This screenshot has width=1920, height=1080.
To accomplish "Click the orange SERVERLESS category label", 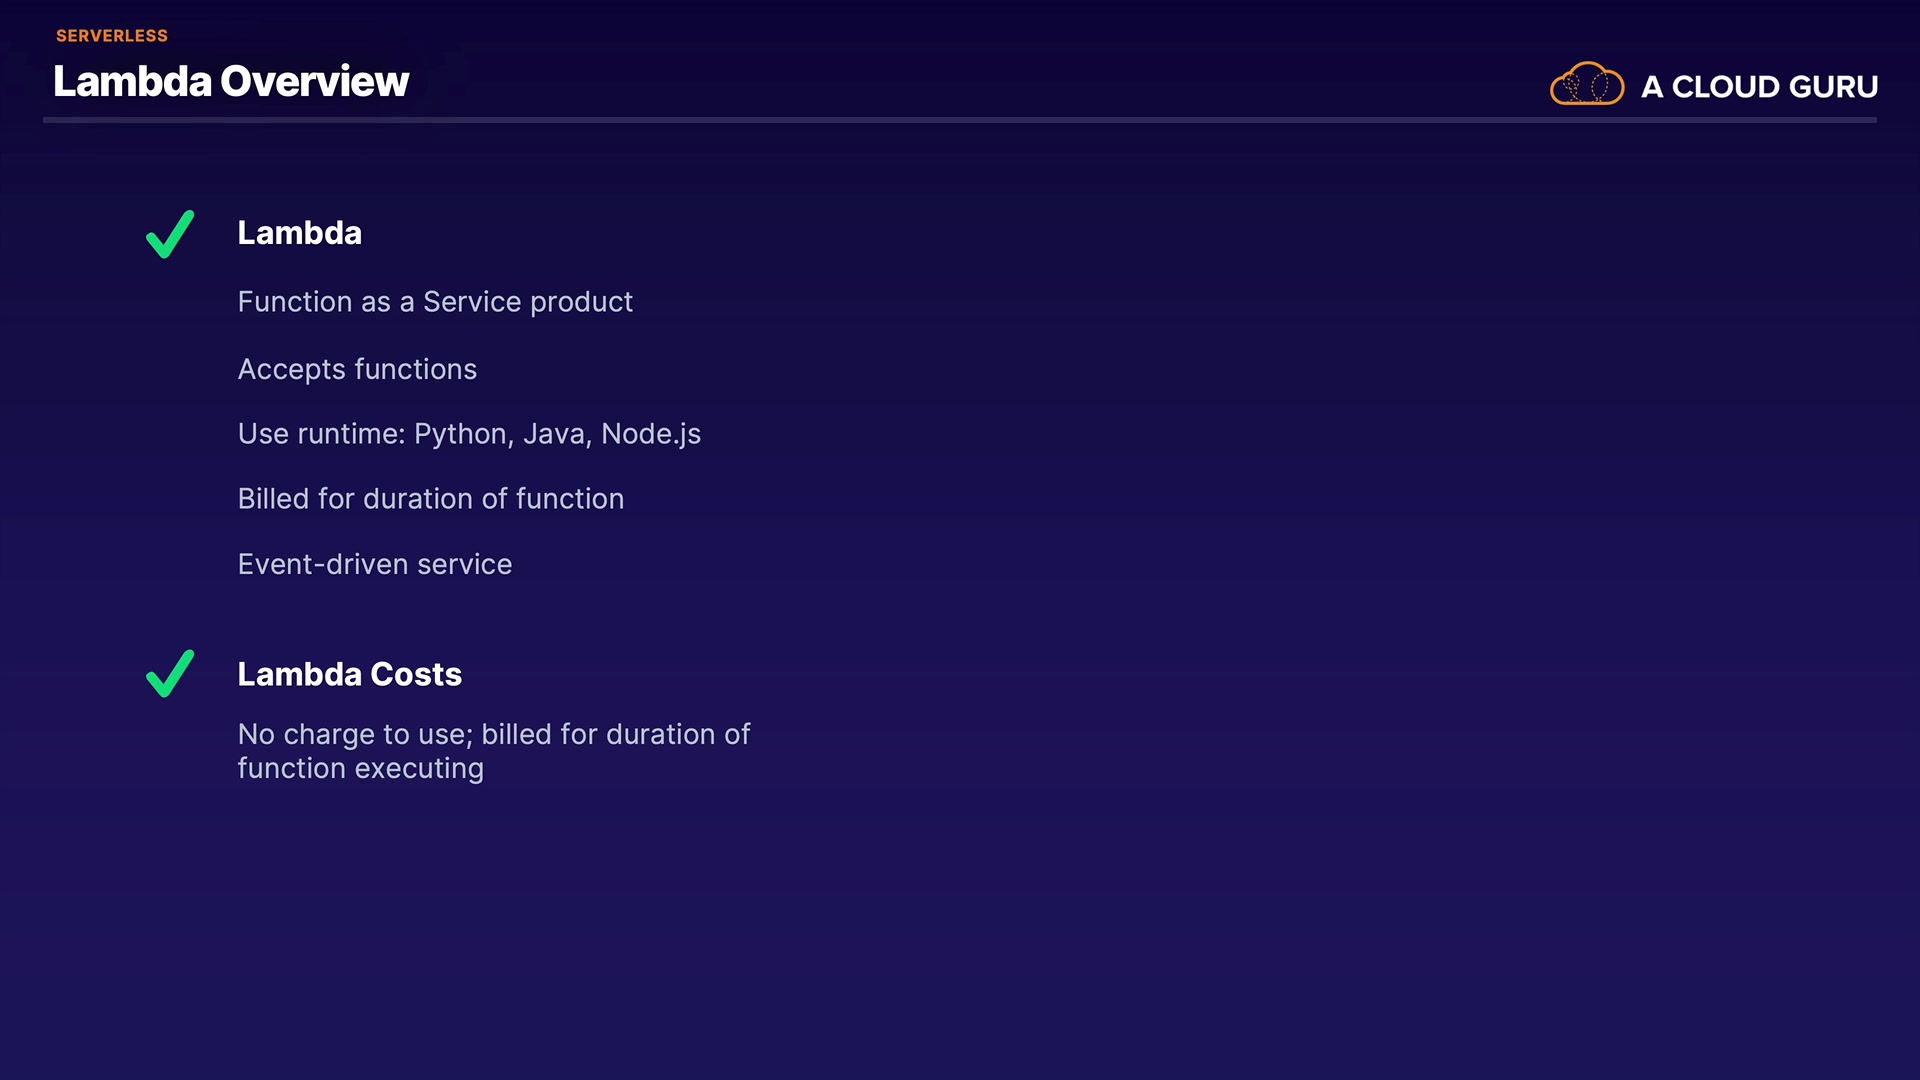I will coord(112,36).
